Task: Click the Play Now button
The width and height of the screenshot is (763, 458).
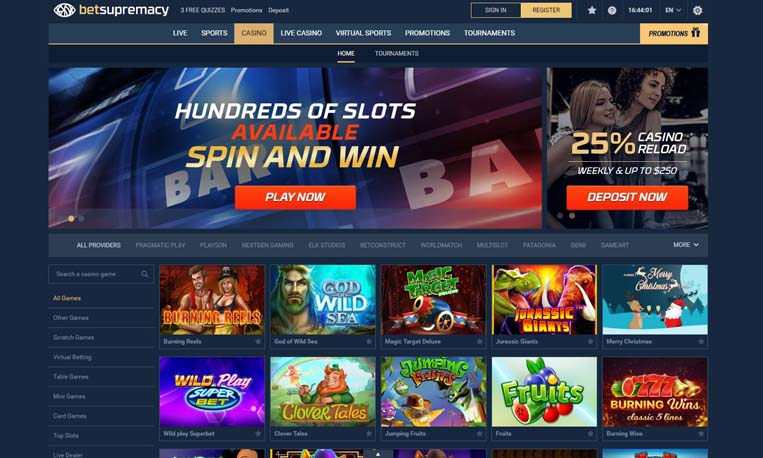Action: click(295, 197)
